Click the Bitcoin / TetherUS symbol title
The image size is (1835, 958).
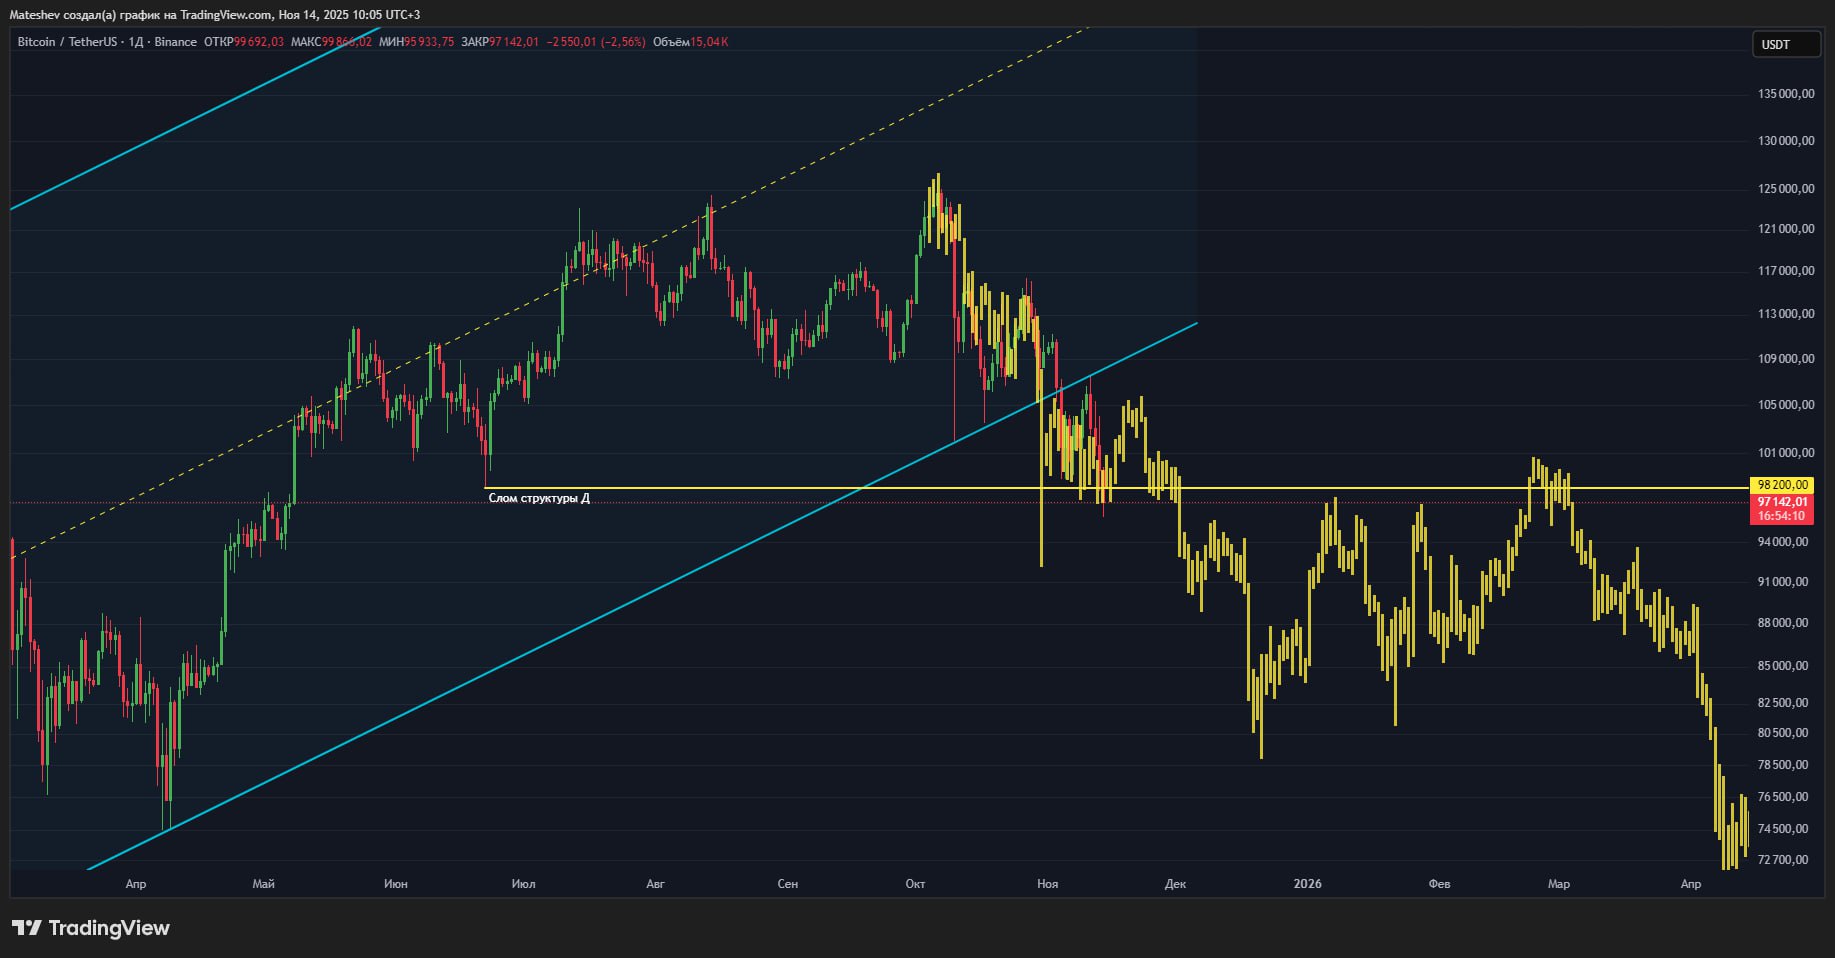[67, 42]
